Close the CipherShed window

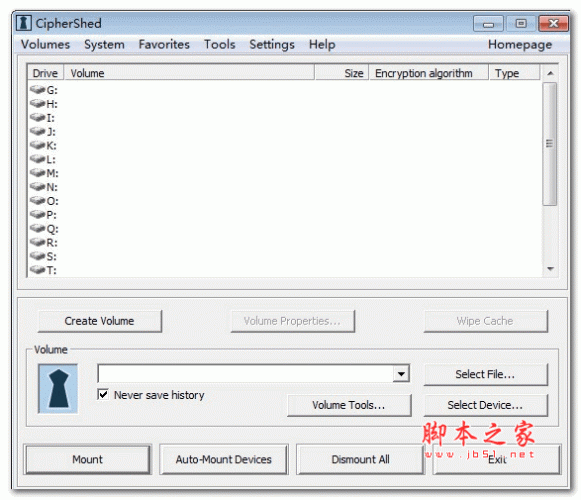click(553, 24)
